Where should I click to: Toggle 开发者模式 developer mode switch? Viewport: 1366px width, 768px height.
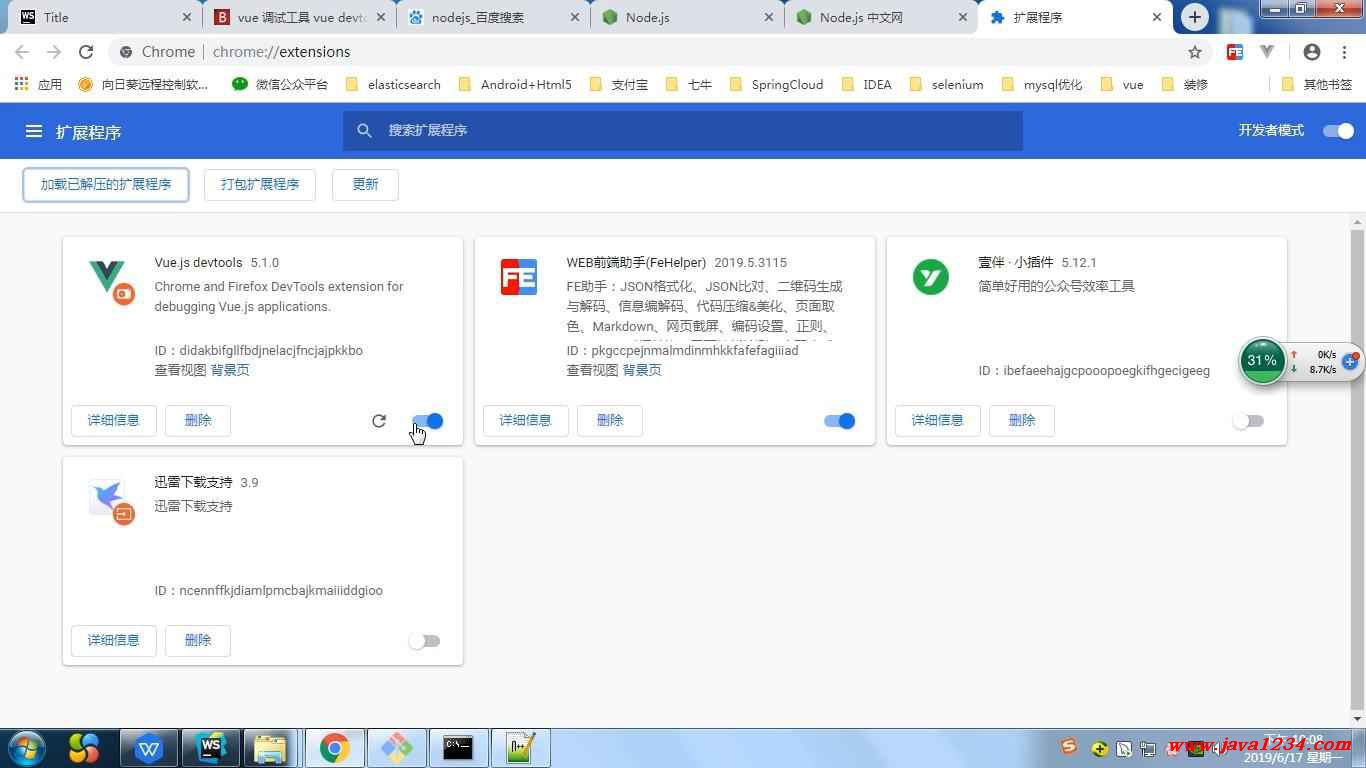[x=1338, y=131]
